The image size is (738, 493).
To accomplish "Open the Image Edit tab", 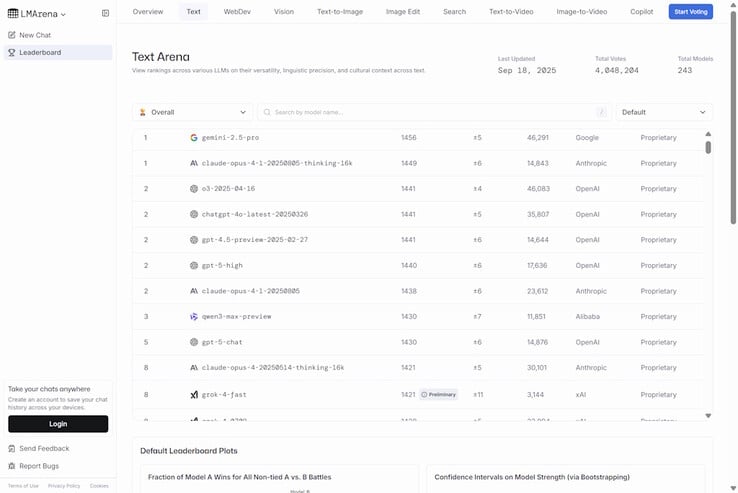I will point(403,11).
